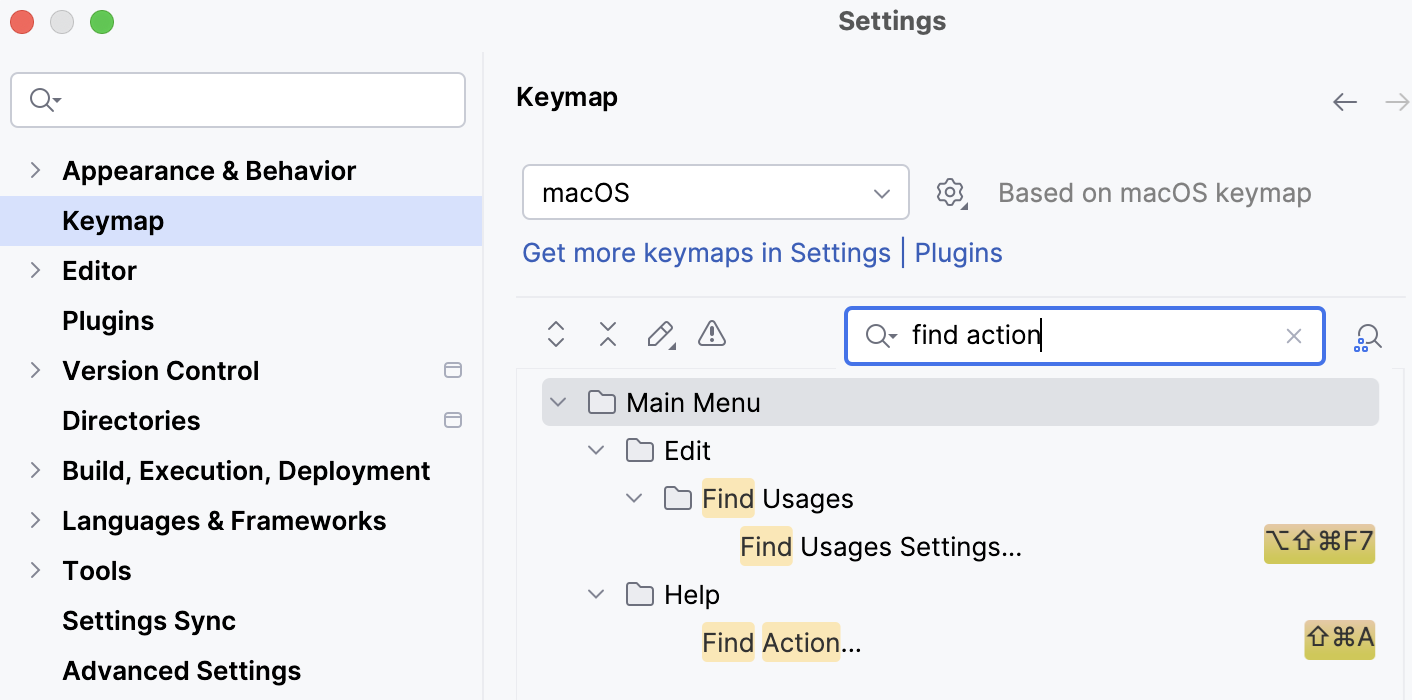This screenshot has width=1412, height=700.
Task: Click the Expand All icon in keymap toolbar
Action: (556, 335)
